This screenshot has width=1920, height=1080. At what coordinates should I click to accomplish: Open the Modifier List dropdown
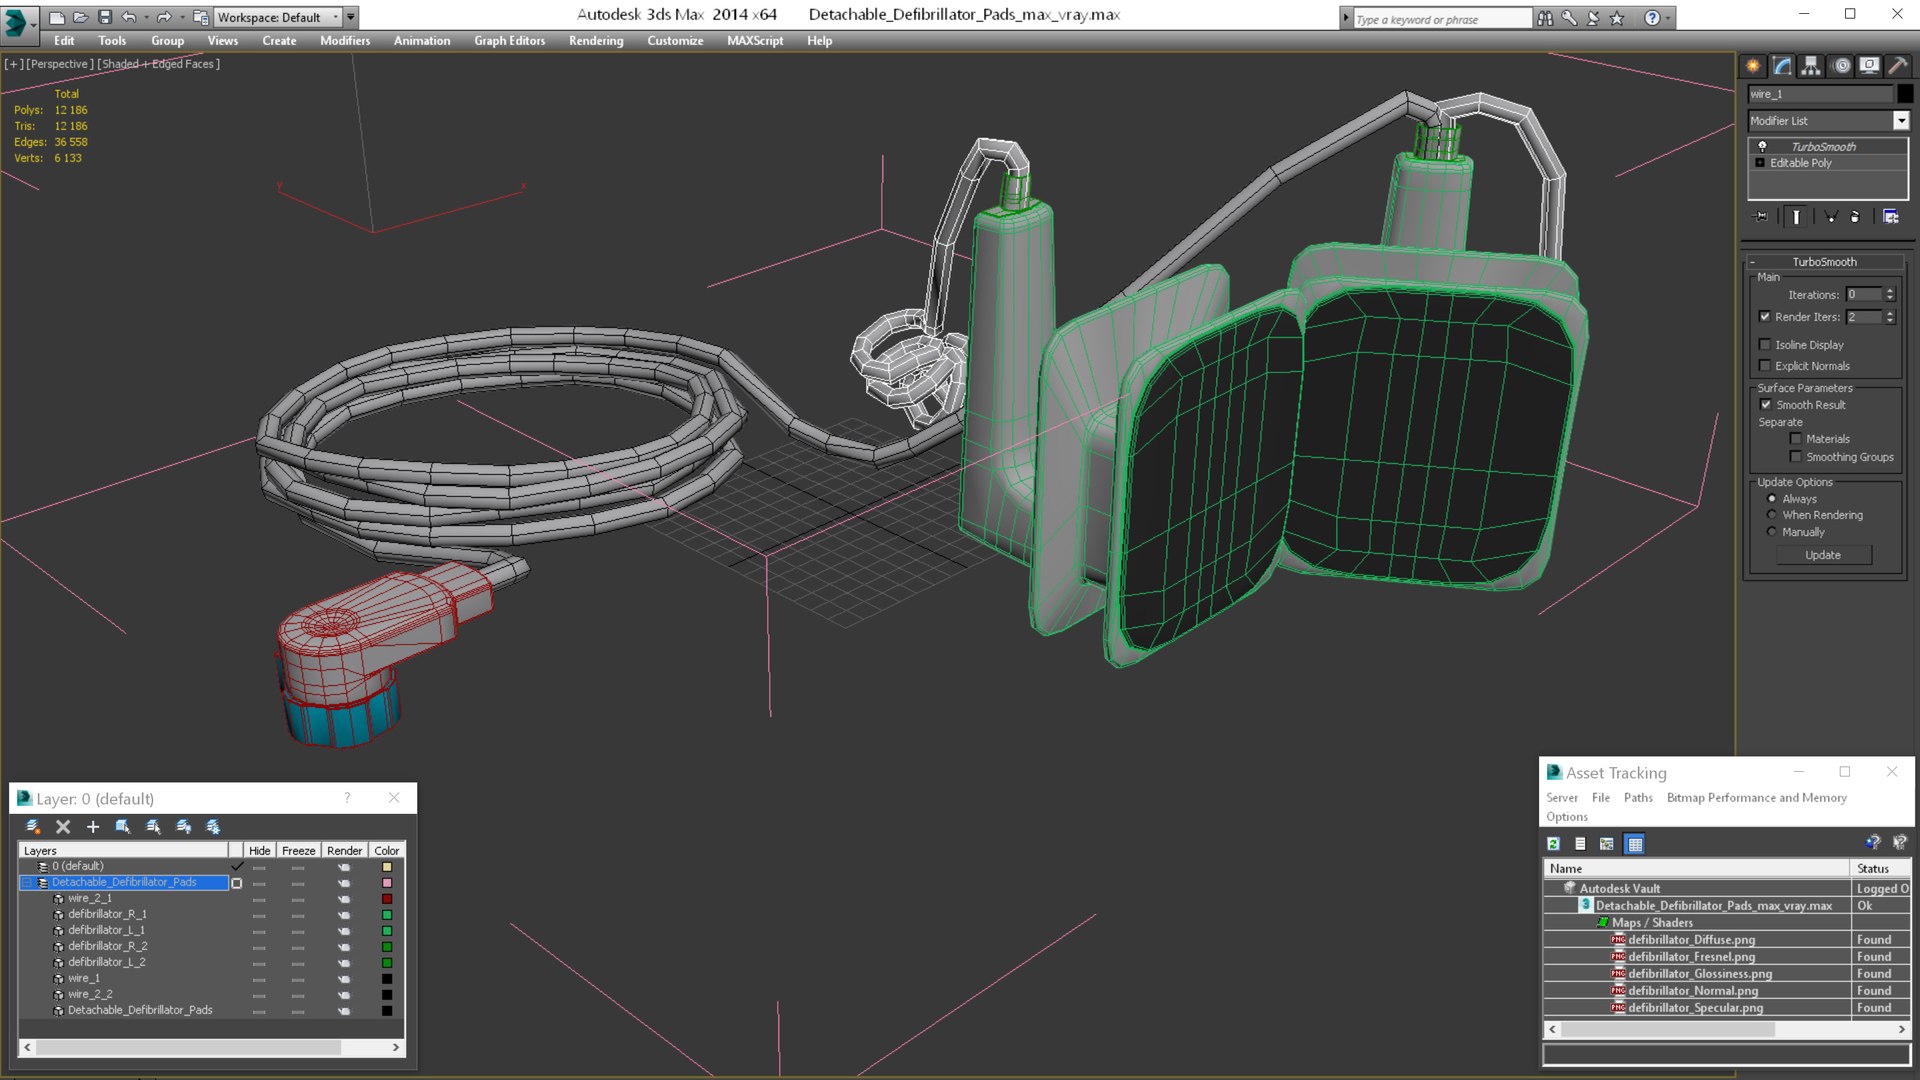(1900, 121)
